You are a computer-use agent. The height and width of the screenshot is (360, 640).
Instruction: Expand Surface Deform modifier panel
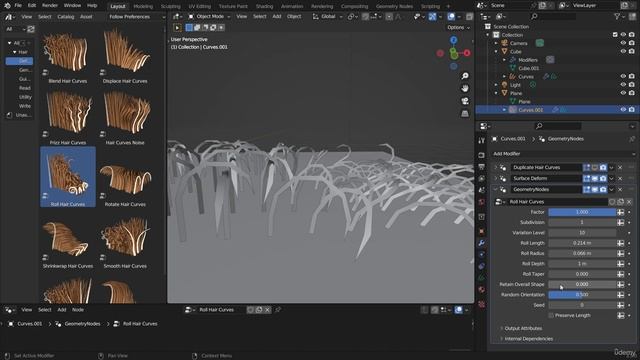496,179
